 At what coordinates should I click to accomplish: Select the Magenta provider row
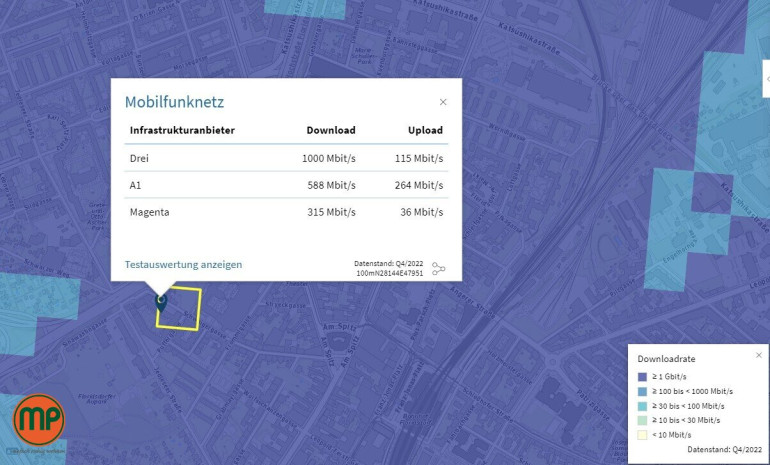click(x=286, y=212)
